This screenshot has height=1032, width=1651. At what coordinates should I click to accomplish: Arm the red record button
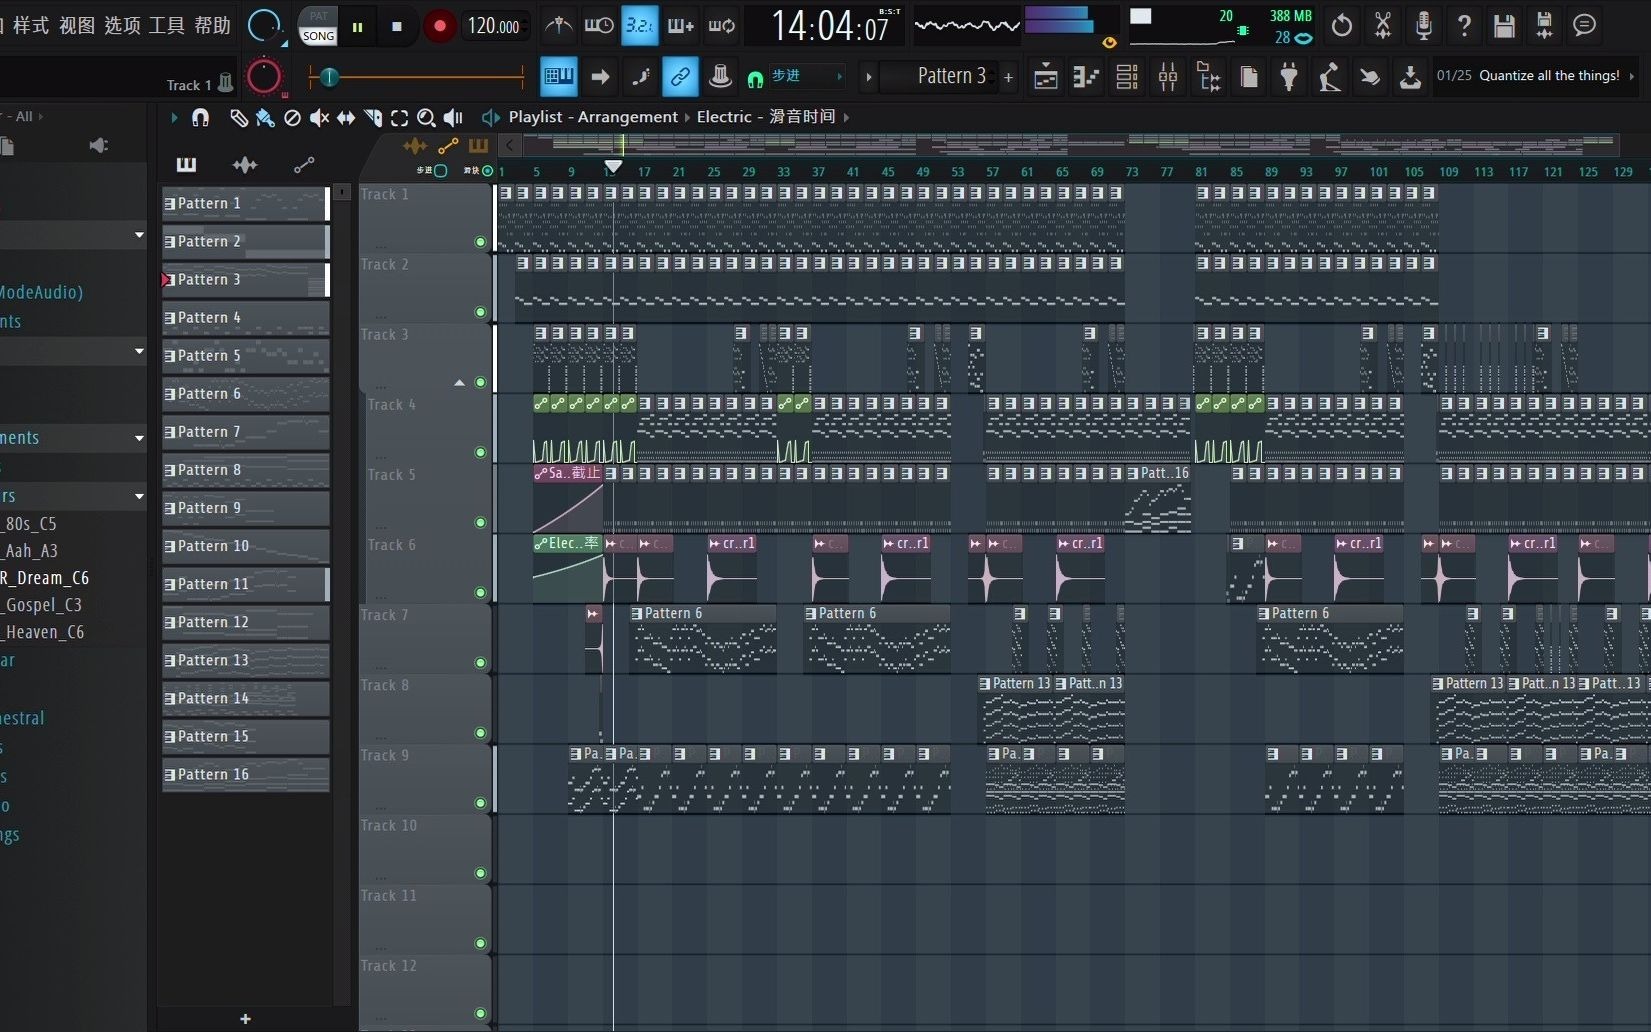(439, 27)
